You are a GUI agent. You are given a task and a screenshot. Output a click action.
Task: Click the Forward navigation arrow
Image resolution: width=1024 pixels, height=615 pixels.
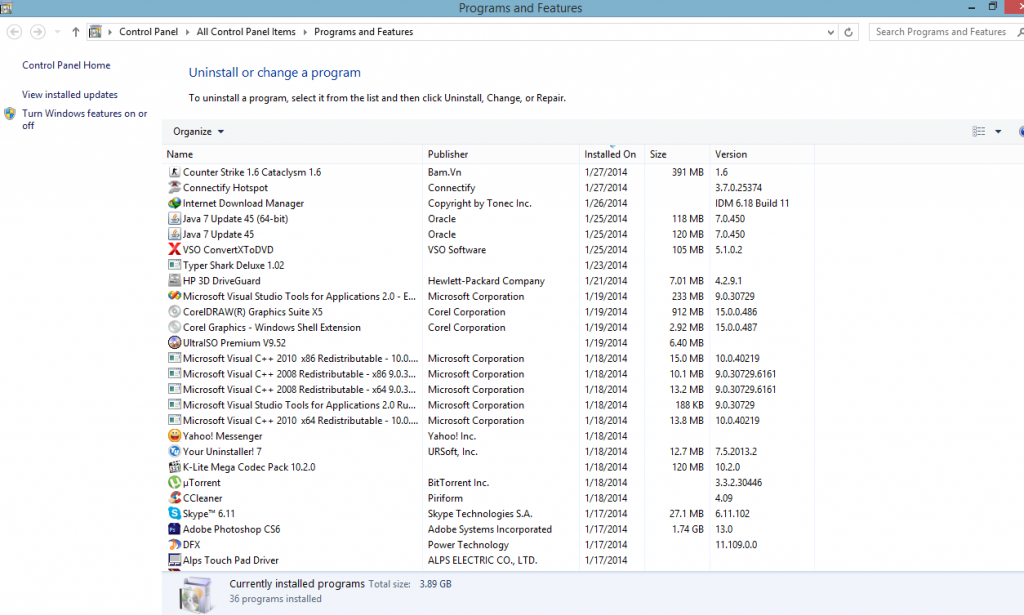[x=38, y=31]
